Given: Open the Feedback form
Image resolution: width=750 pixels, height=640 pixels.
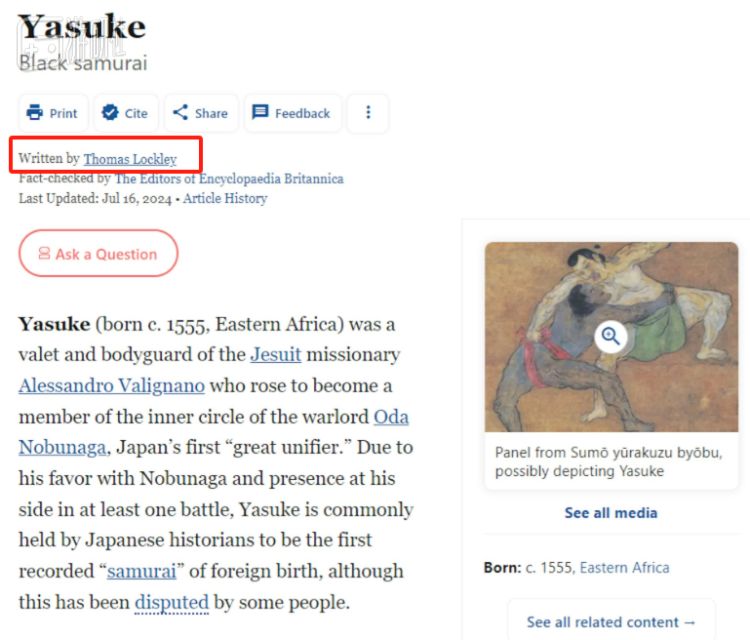Looking at the screenshot, I should (291, 113).
